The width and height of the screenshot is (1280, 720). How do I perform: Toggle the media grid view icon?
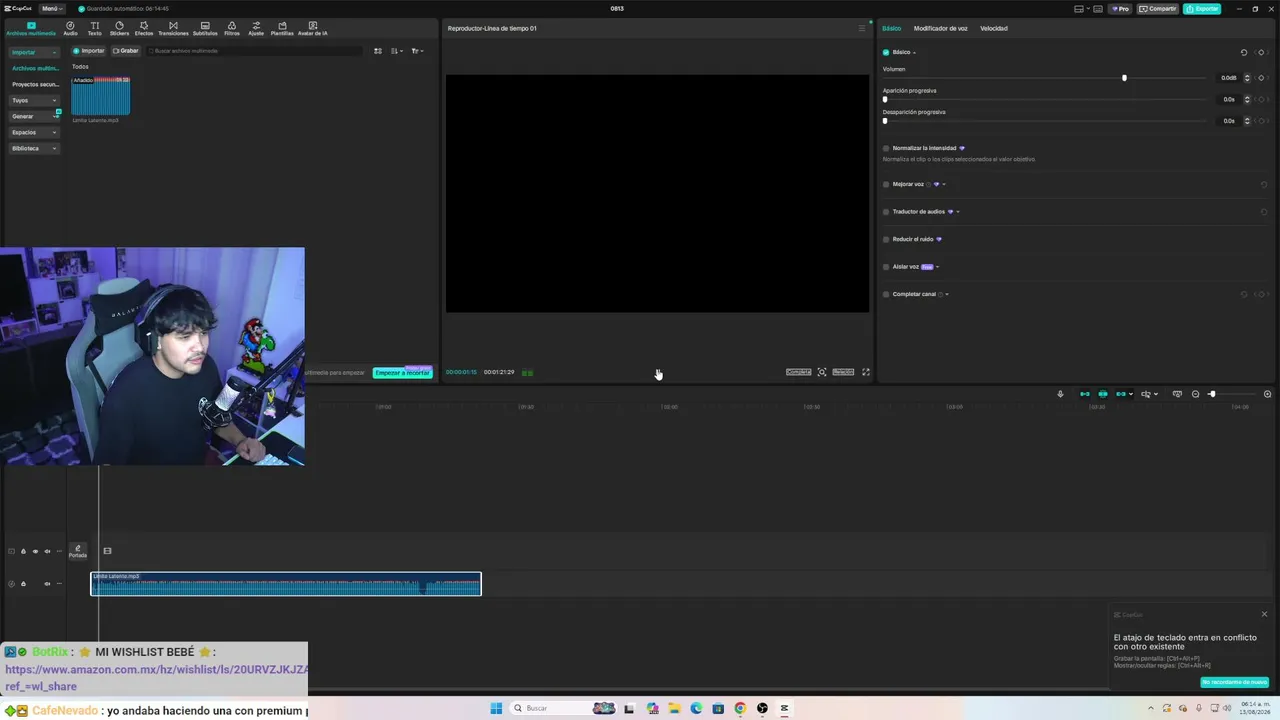pyautogui.click(x=378, y=51)
